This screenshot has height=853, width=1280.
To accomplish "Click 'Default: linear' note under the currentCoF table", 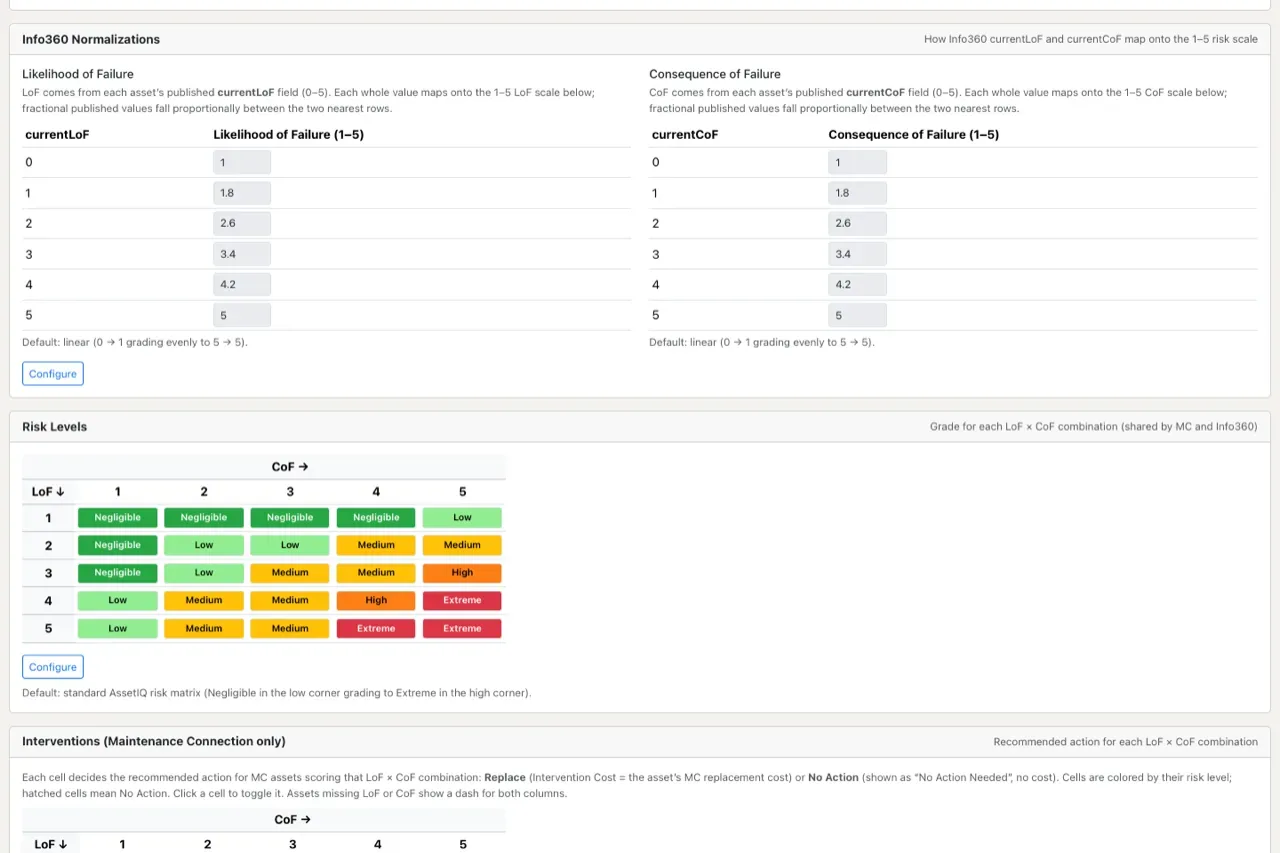I will click(762, 342).
